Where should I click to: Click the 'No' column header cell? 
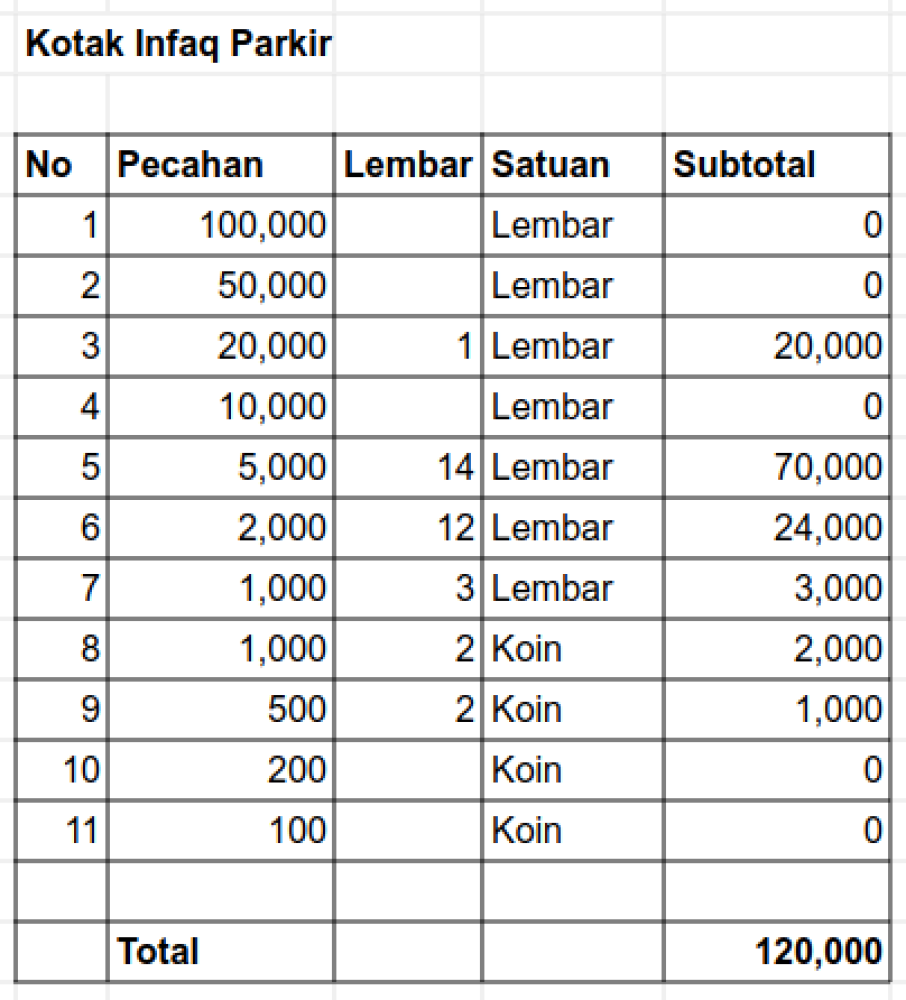(60, 165)
